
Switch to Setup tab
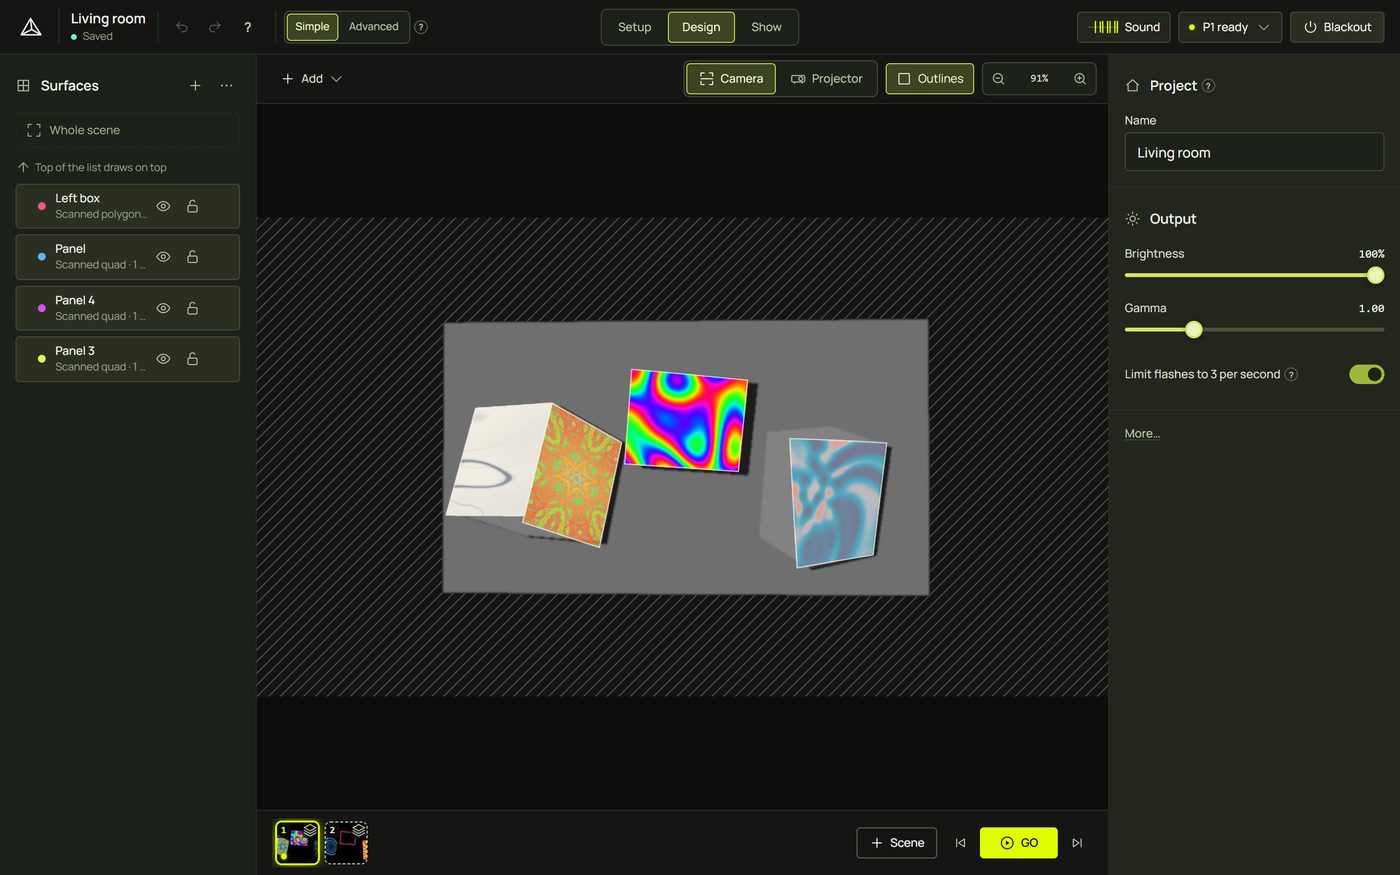pyautogui.click(x=634, y=27)
